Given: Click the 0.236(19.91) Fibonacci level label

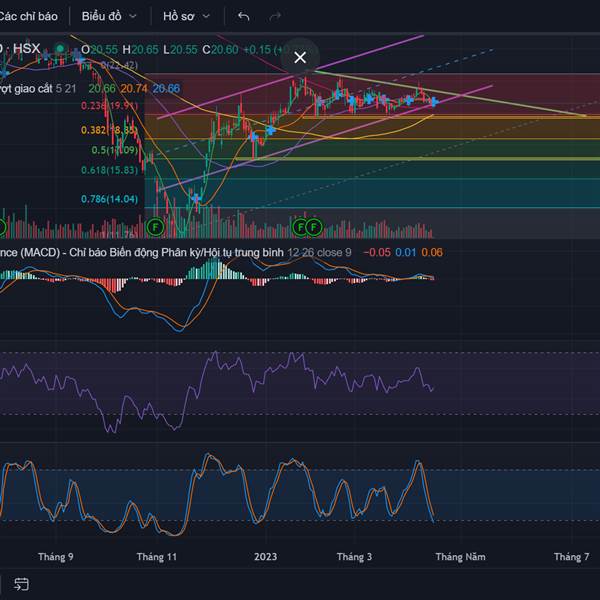Looking at the screenshot, I should (109, 106).
